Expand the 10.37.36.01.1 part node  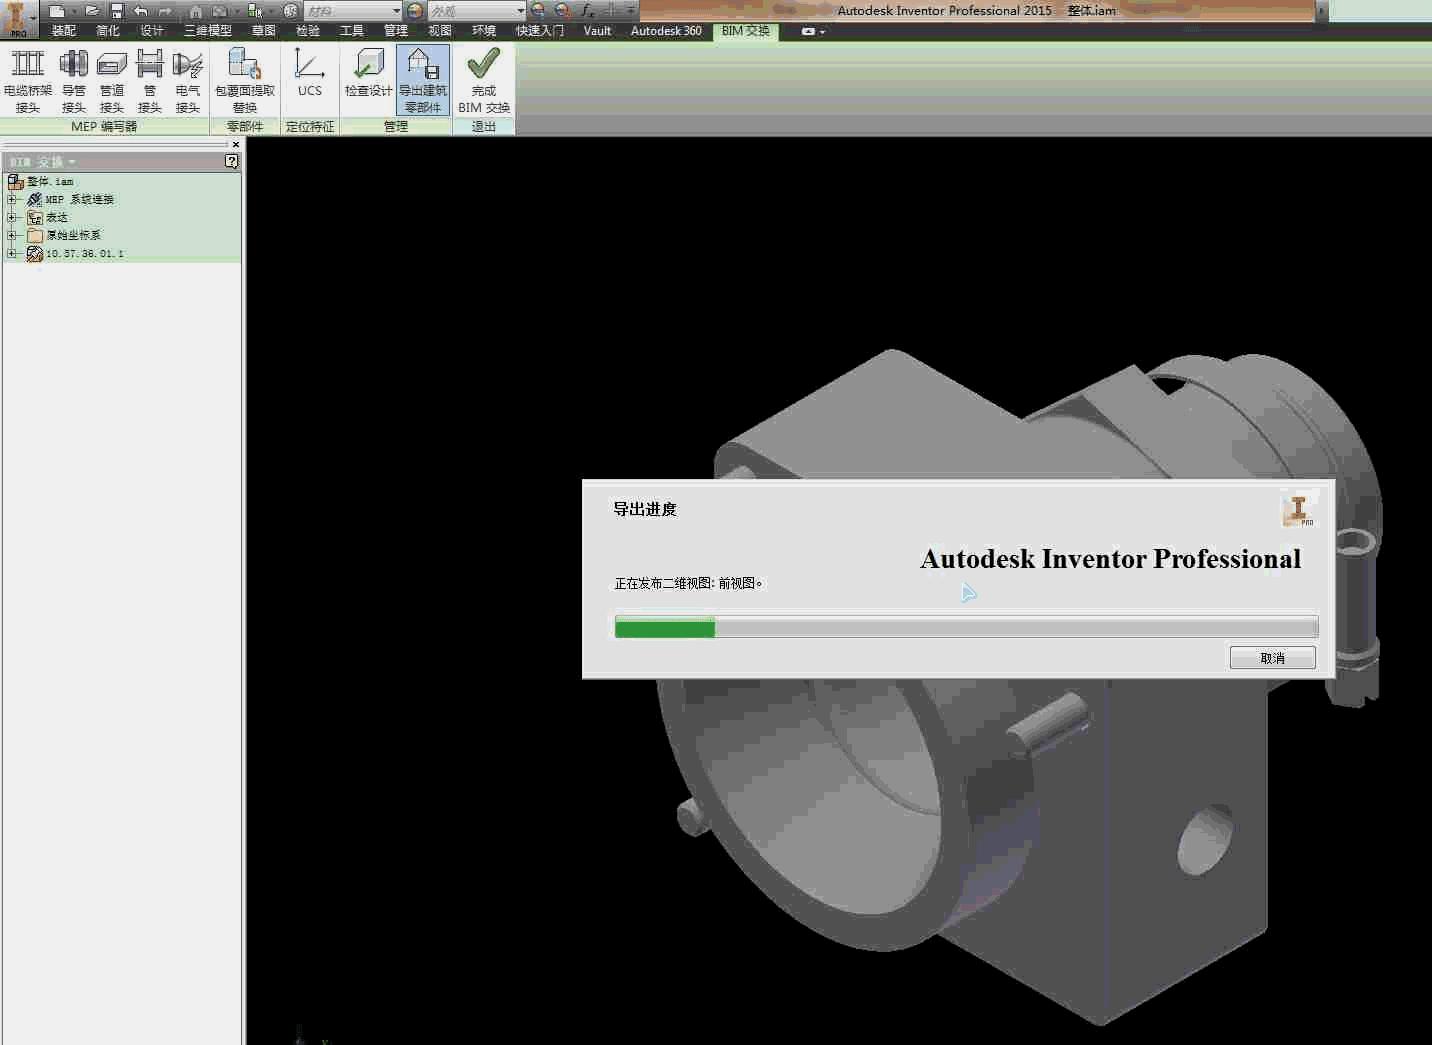pyautogui.click(x=12, y=253)
